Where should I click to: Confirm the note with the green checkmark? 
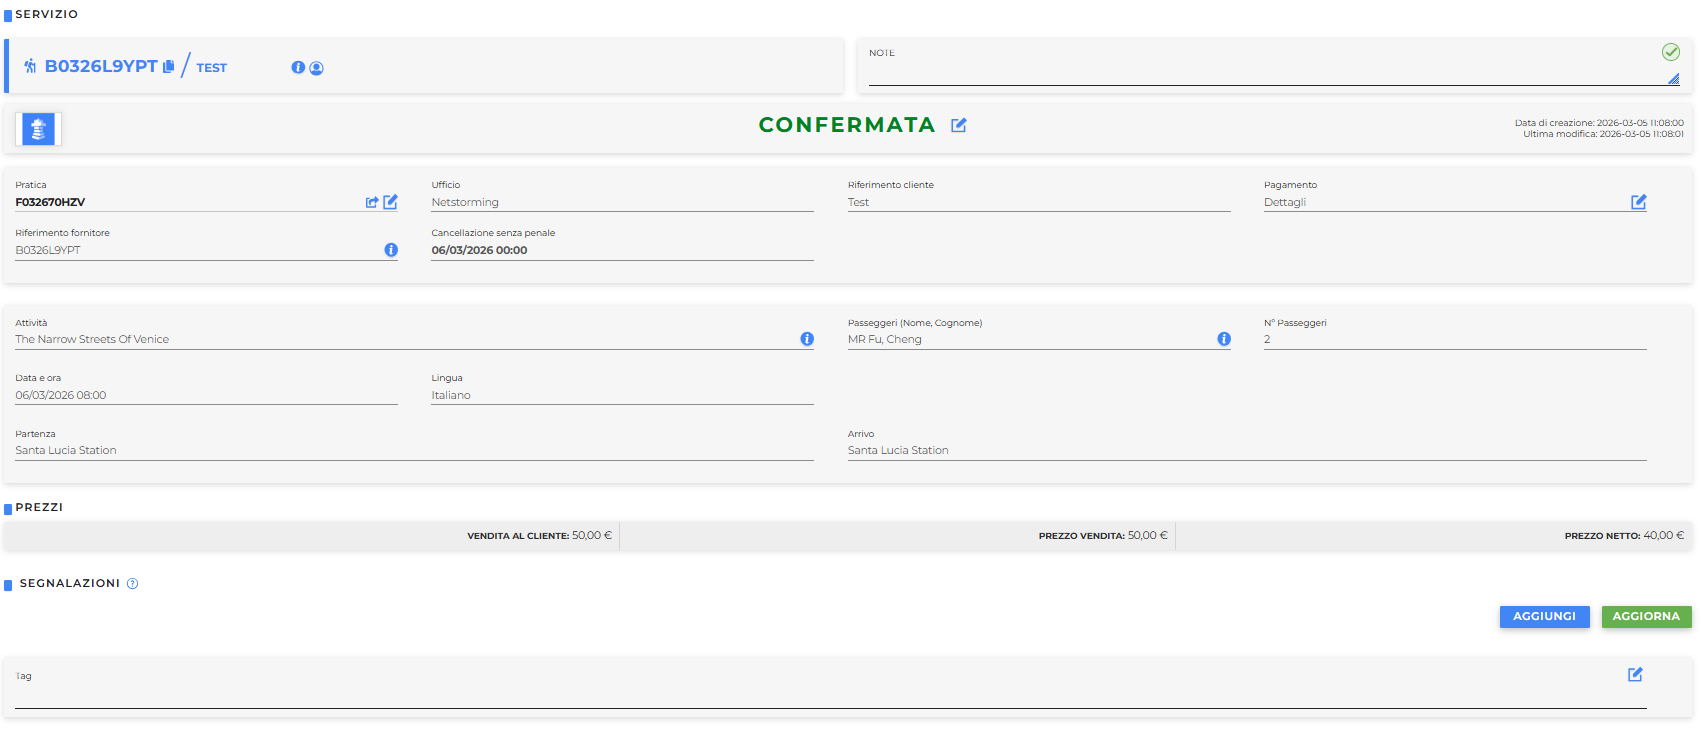pyautogui.click(x=1670, y=52)
